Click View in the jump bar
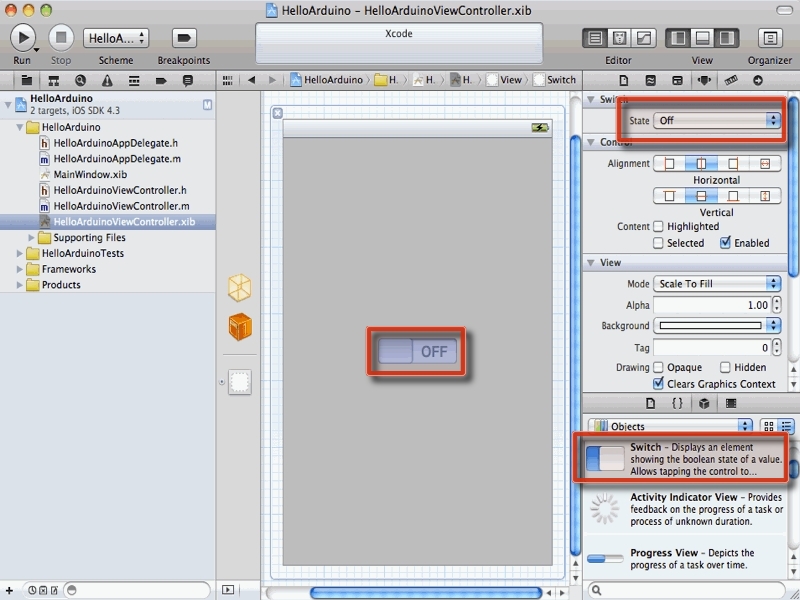The width and height of the screenshot is (800, 600). (x=505, y=80)
